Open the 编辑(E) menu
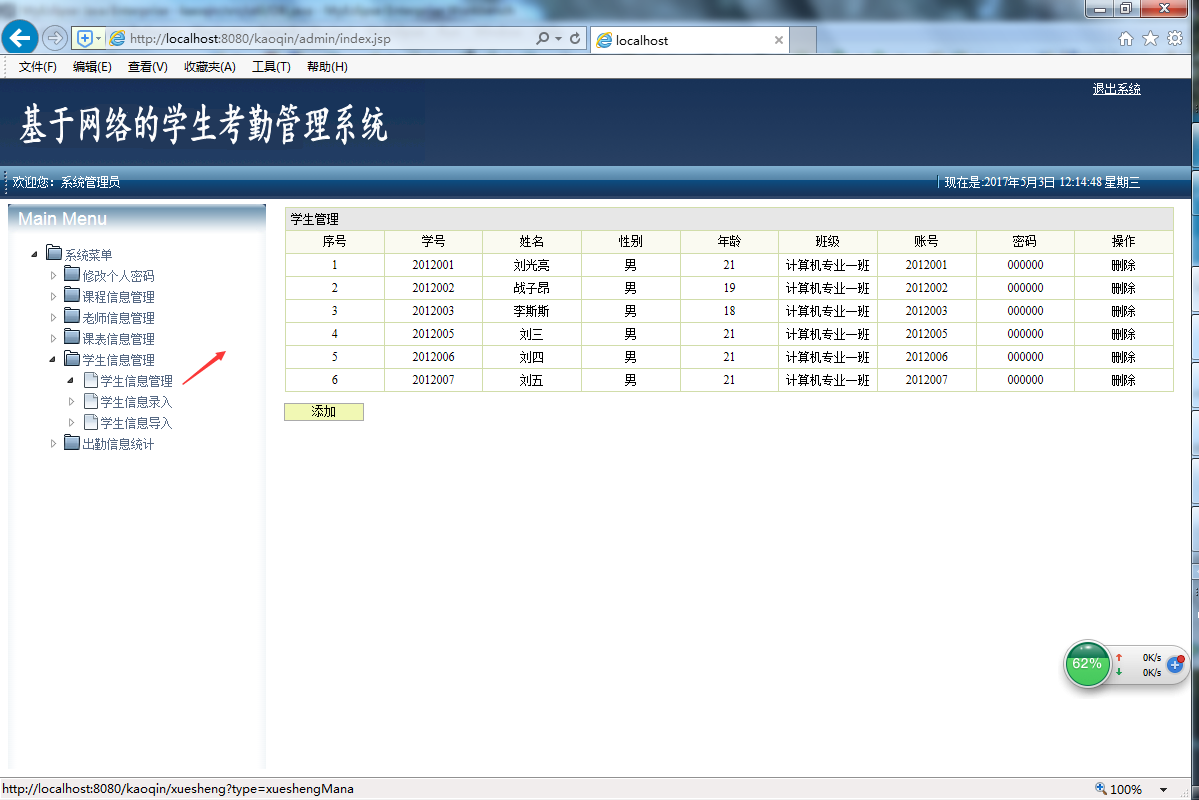Screen dimensions: 1199x800 coord(92,67)
